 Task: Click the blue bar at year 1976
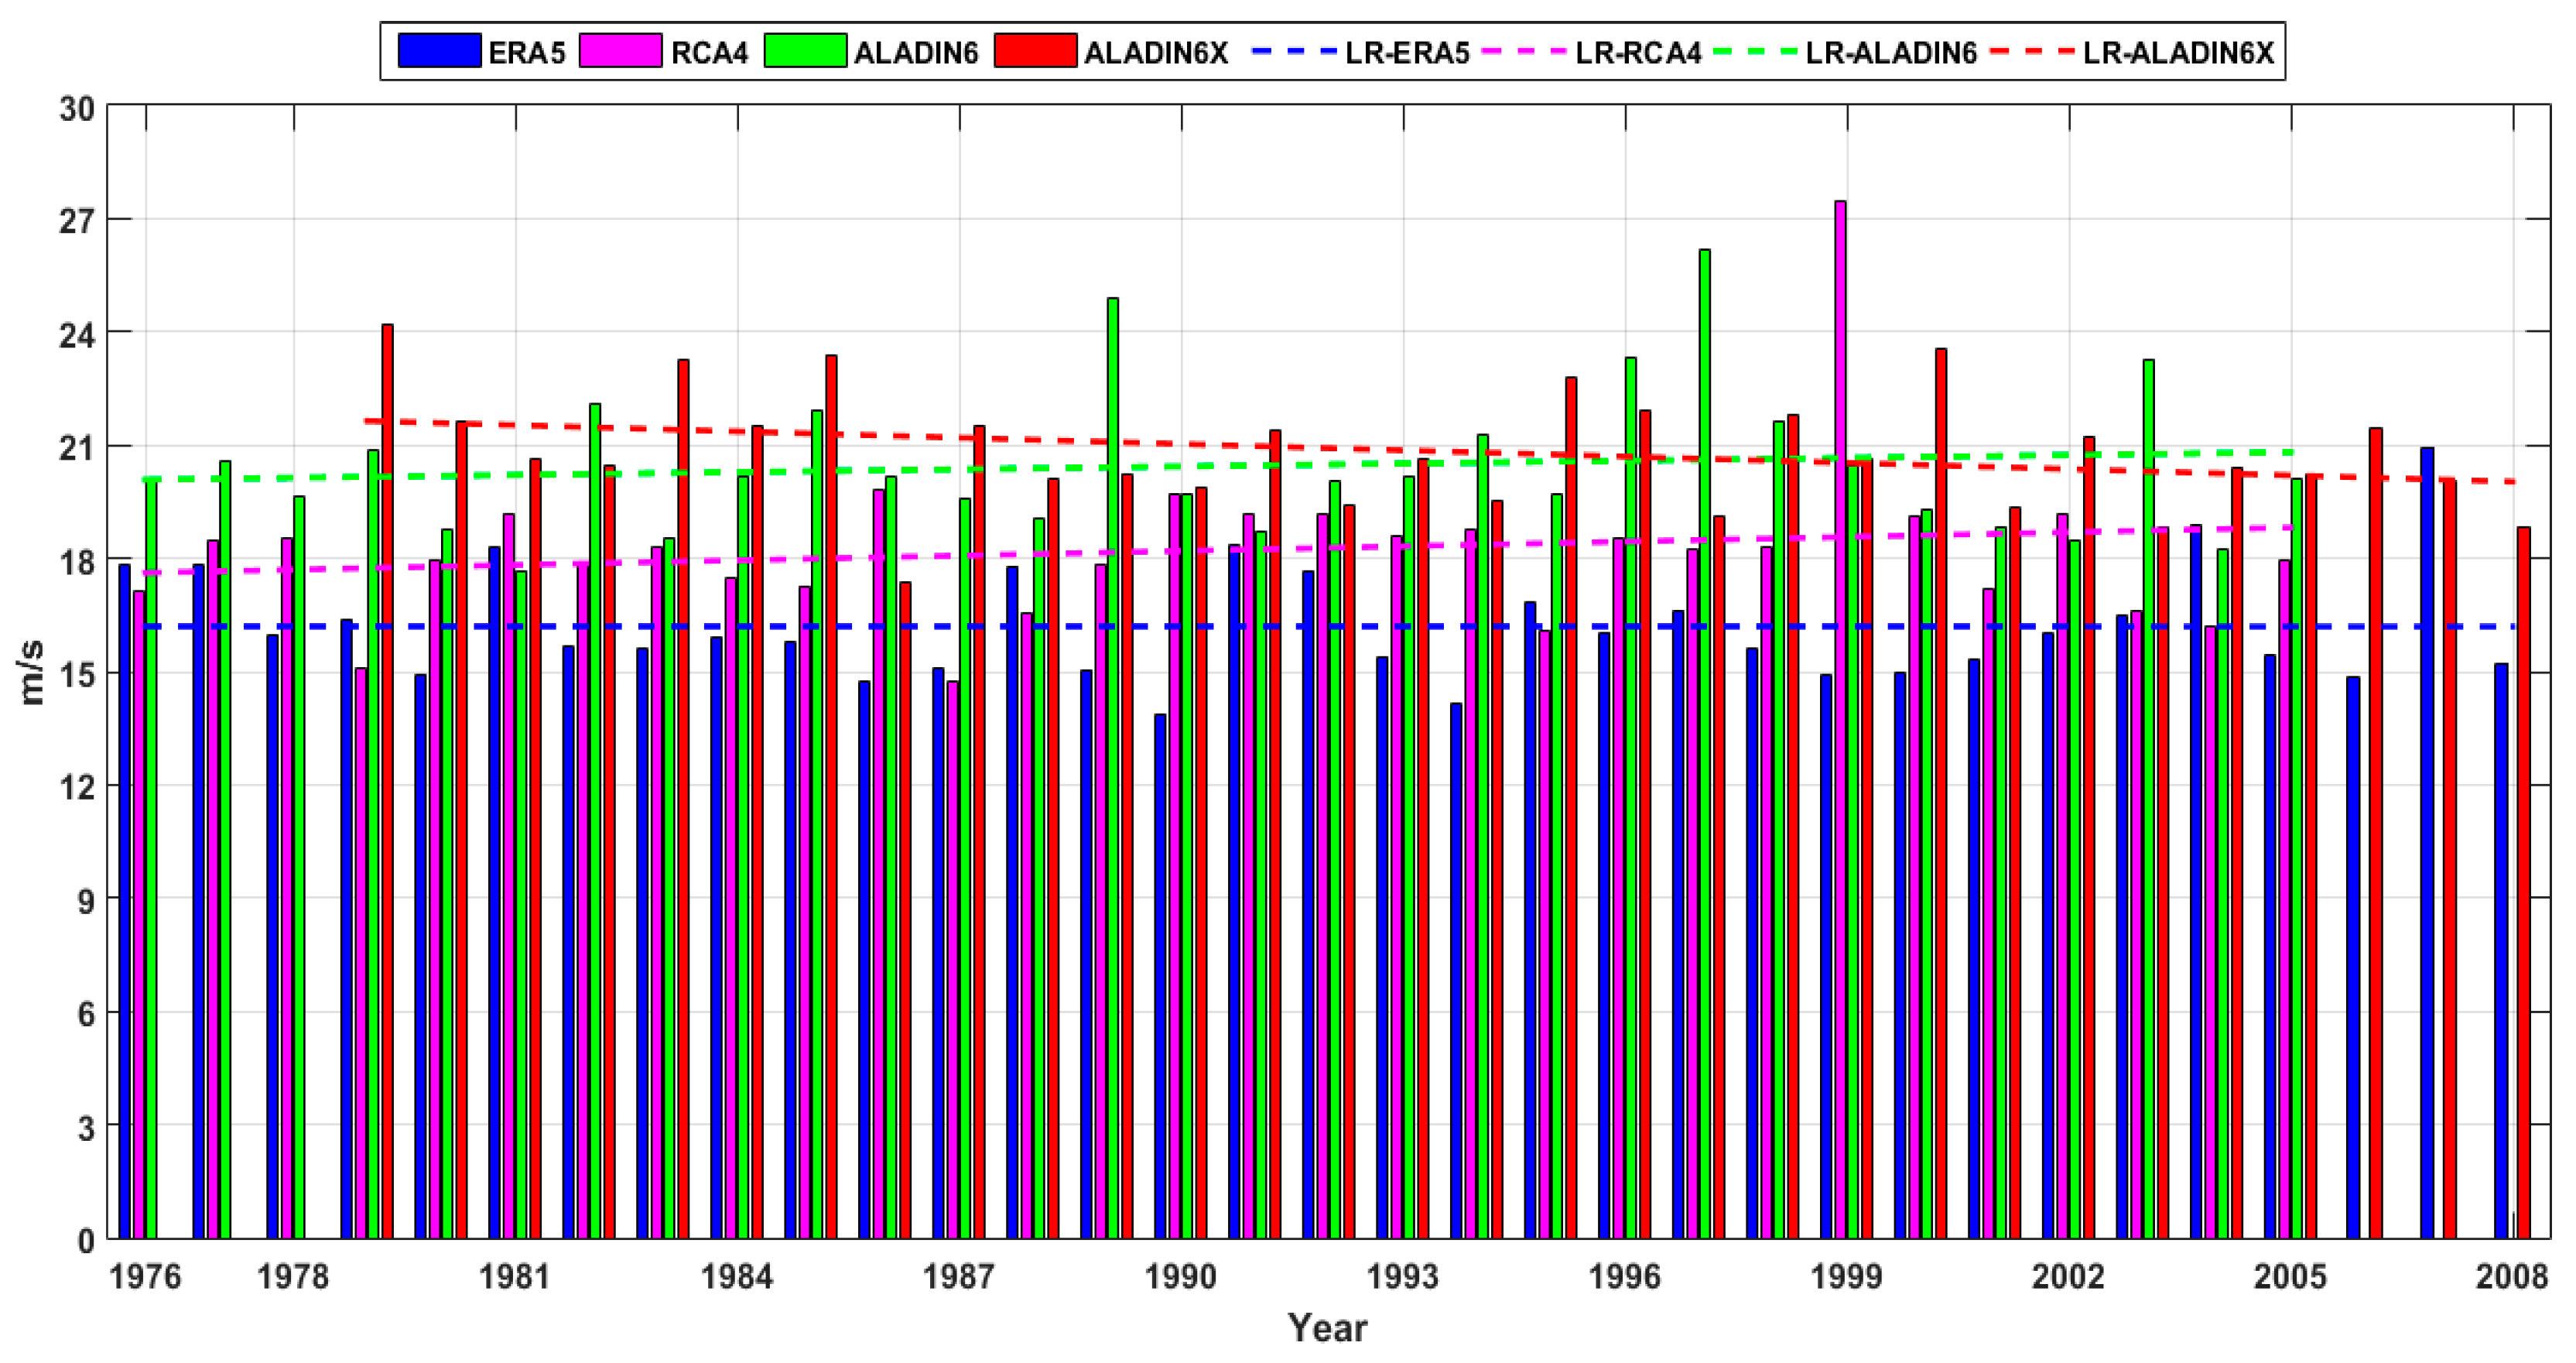[x=125, y=900]
